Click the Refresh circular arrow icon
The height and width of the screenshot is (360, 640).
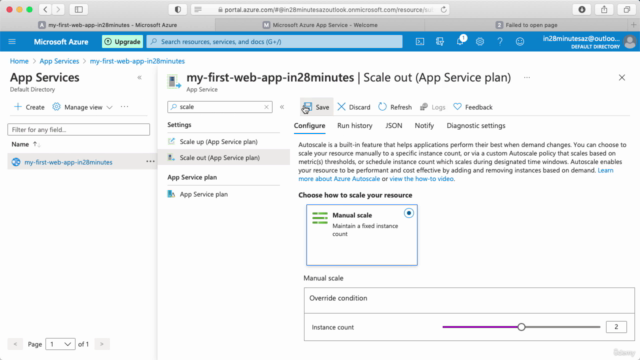click(382, 107)
